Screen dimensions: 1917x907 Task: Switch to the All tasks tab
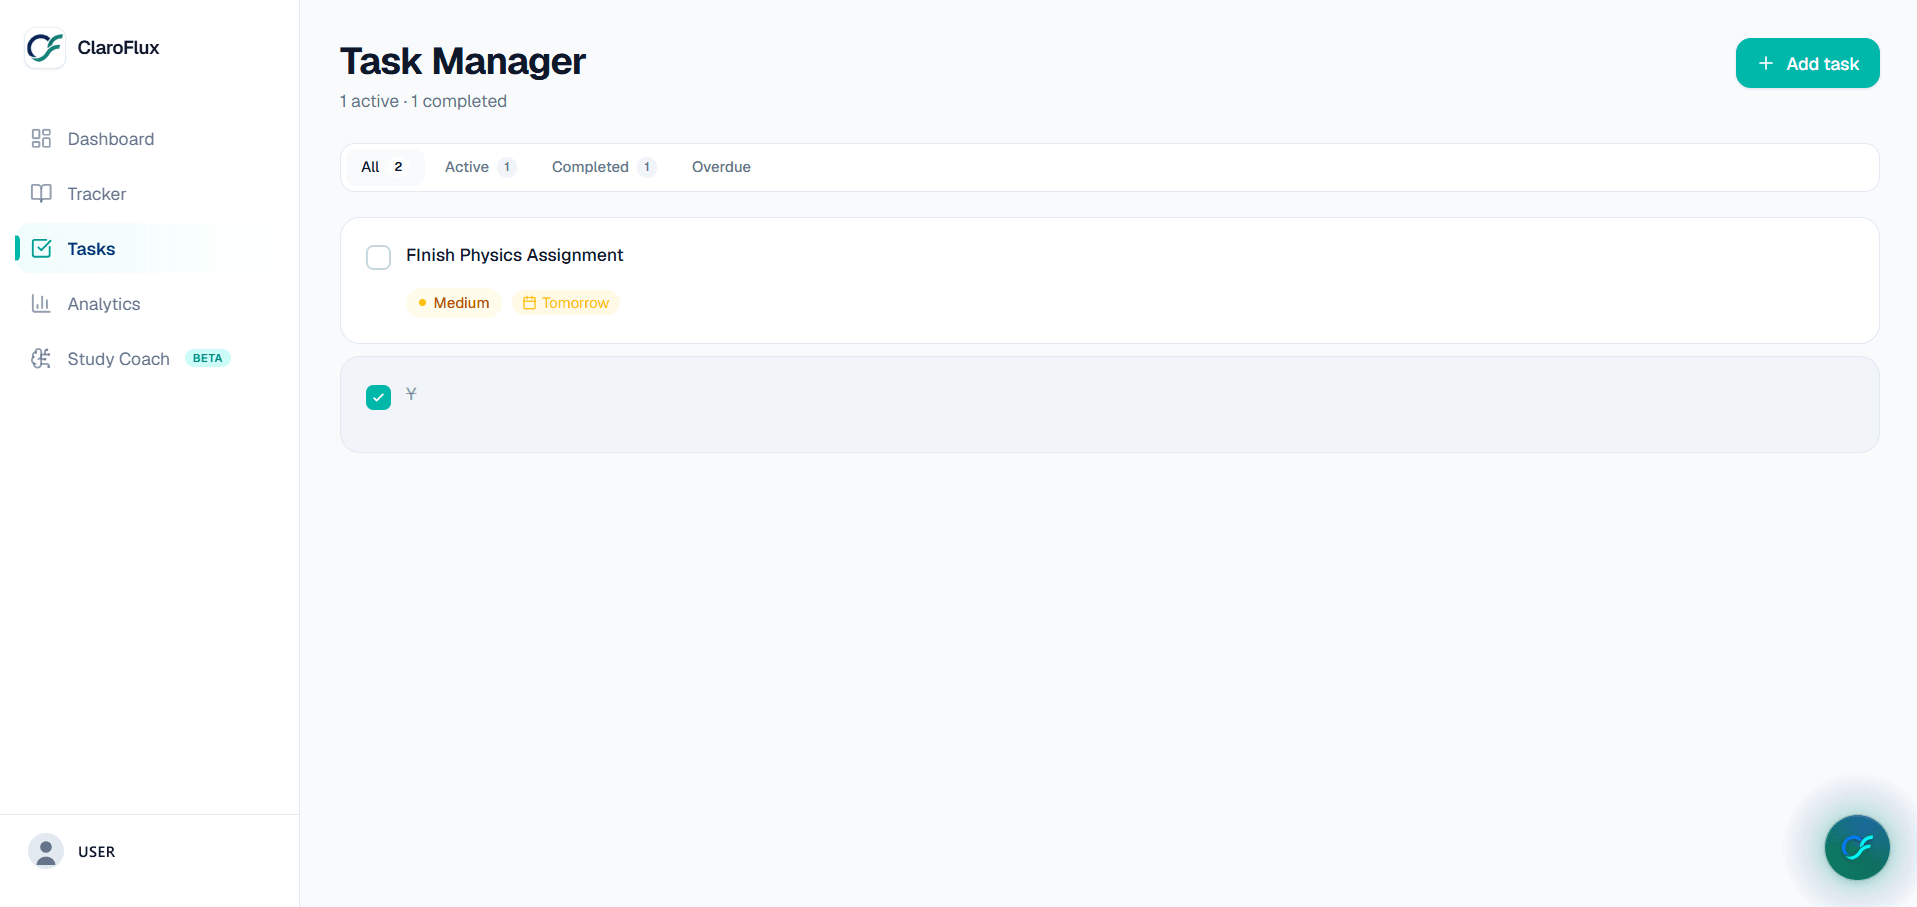(384, 167)
